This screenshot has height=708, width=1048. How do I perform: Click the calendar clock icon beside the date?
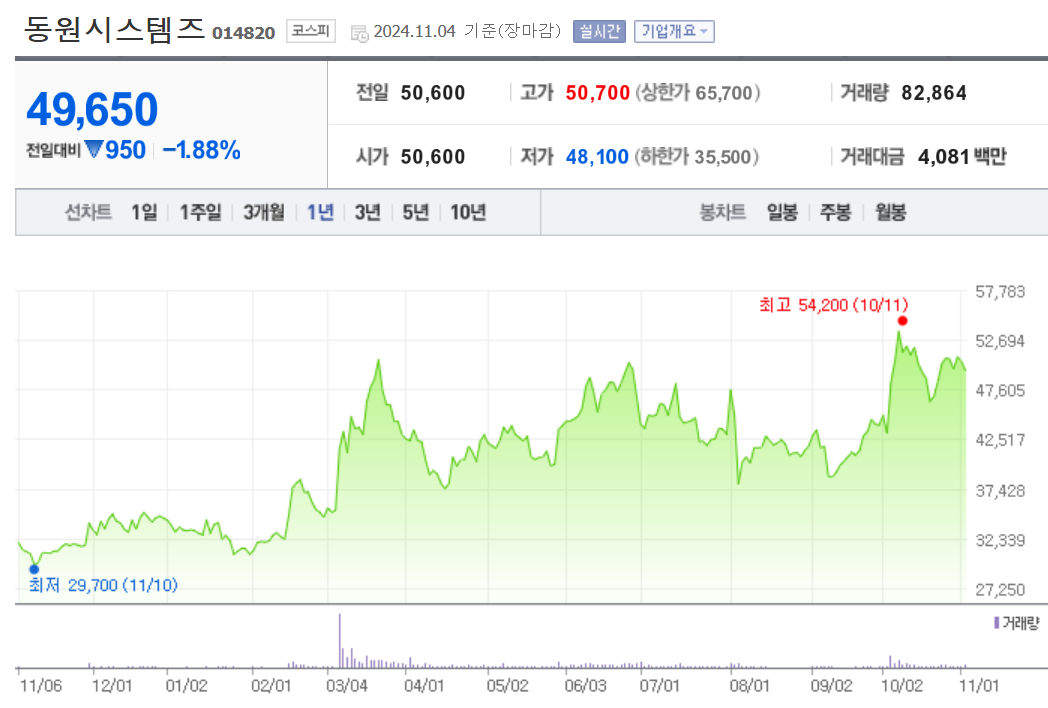coord(360,33)
